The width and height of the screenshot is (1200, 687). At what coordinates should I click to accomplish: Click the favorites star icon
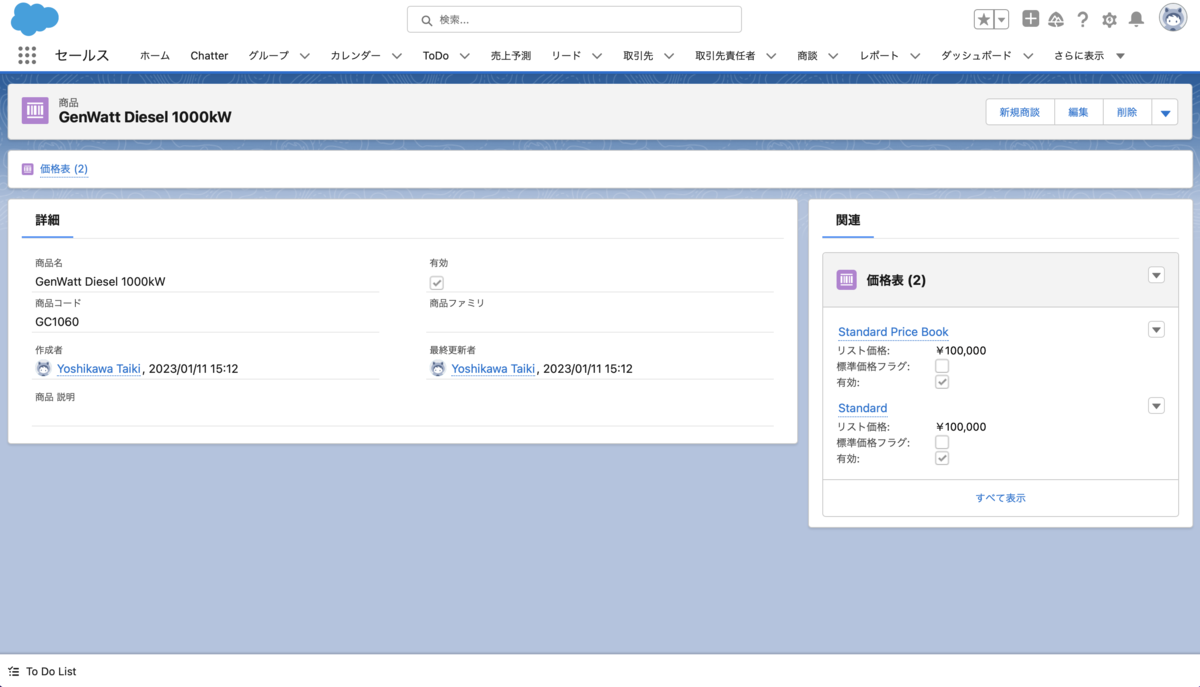984,20
